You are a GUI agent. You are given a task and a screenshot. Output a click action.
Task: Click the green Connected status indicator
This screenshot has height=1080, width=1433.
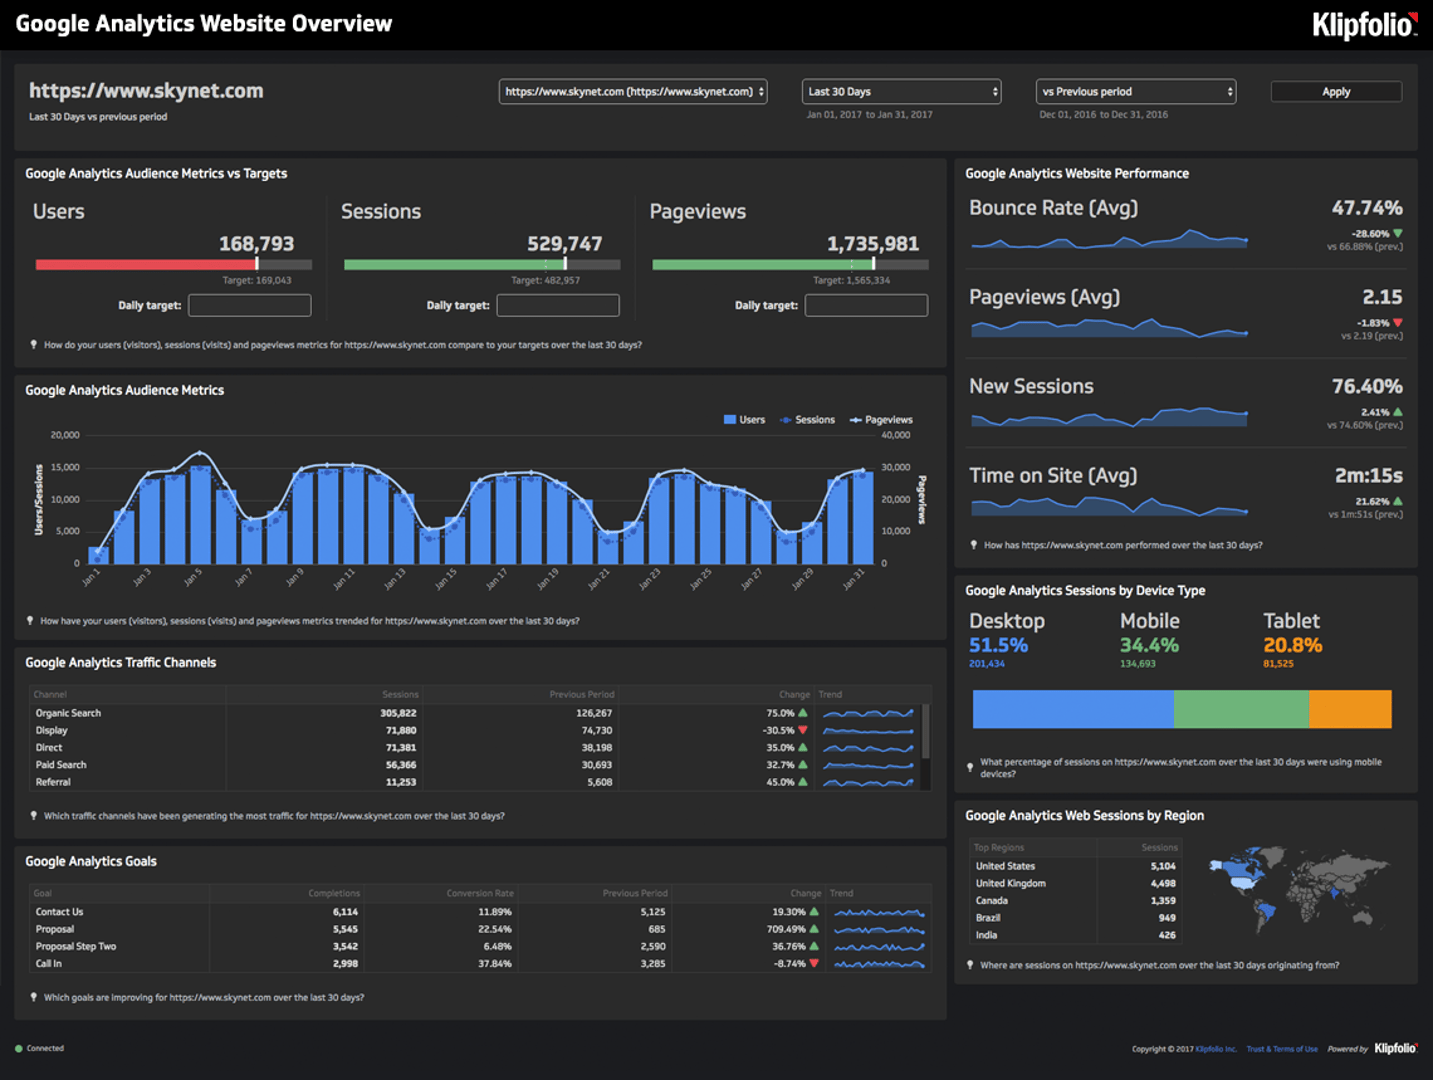(19, 1048)
